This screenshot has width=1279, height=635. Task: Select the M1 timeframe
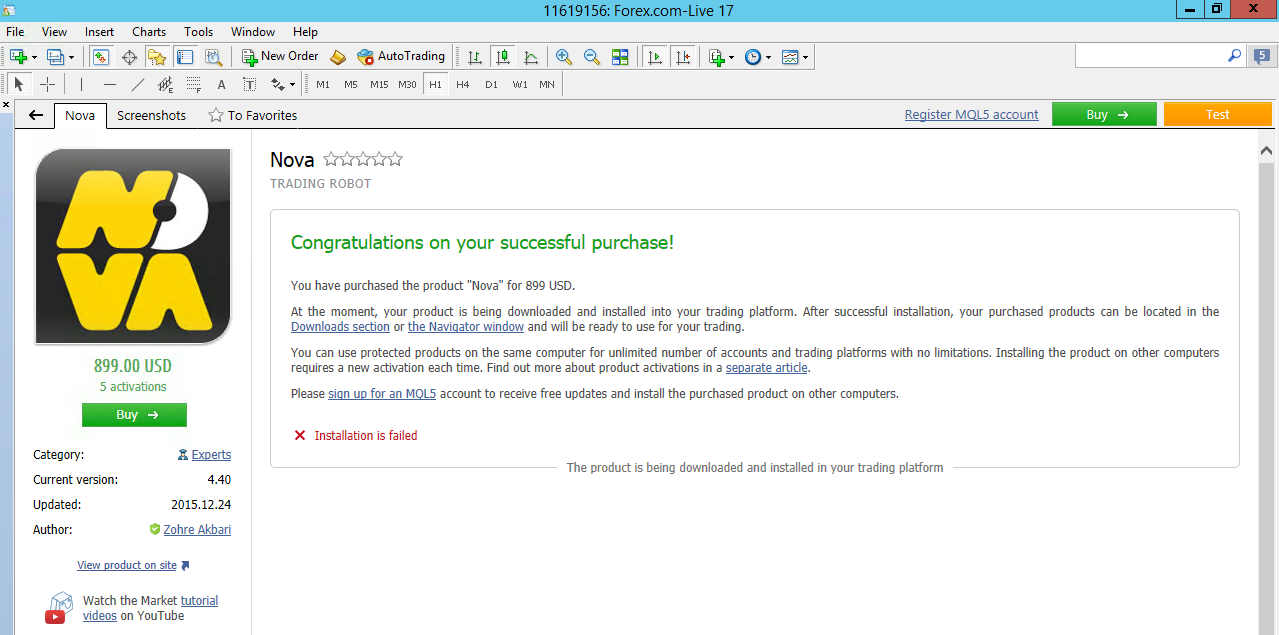(323, 85)
